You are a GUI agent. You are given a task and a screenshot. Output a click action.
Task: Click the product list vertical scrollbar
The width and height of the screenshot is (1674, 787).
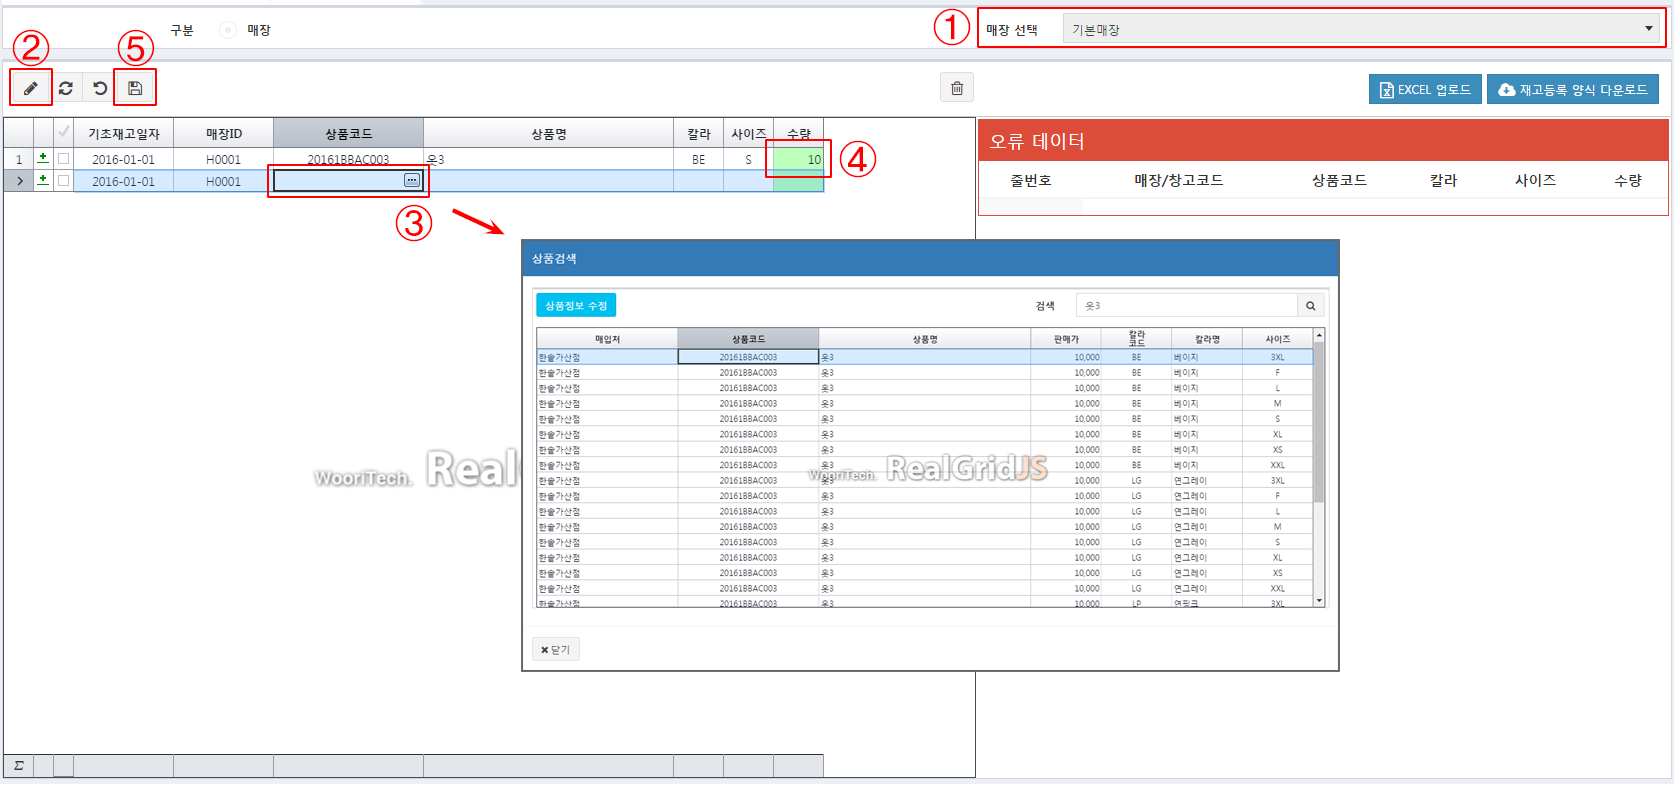pos(1319,422)
